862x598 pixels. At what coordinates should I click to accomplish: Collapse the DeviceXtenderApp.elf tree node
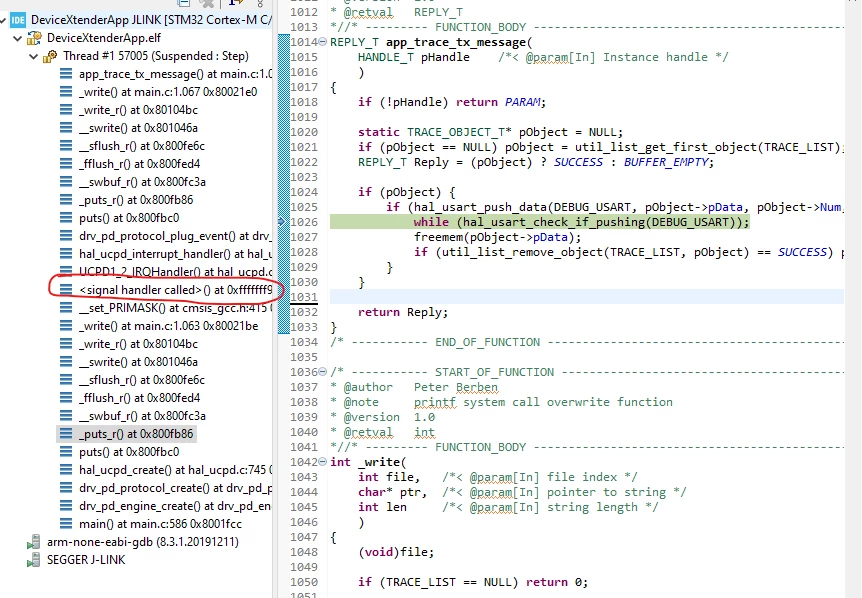(x=18, y=38)
